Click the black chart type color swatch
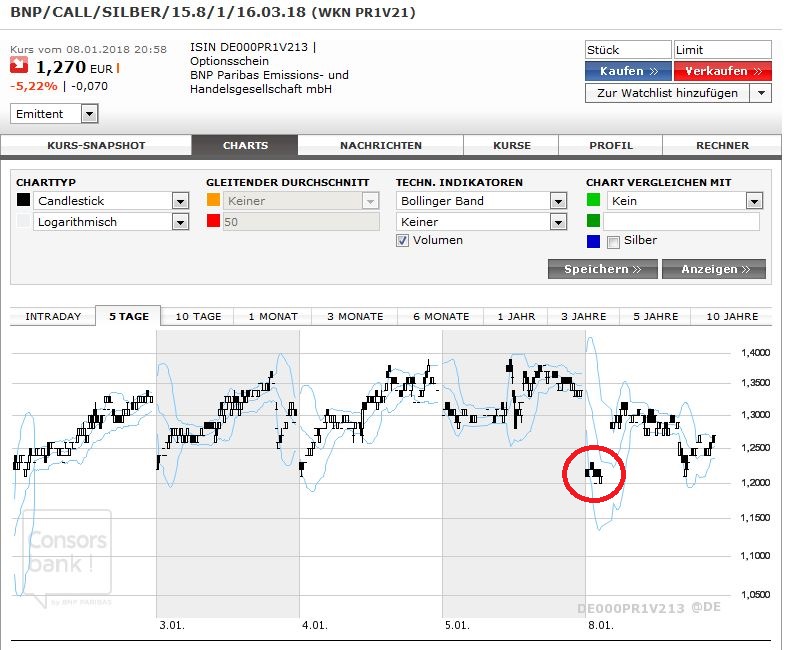Viewport: 788px width, 650px height. pos(23,200)
